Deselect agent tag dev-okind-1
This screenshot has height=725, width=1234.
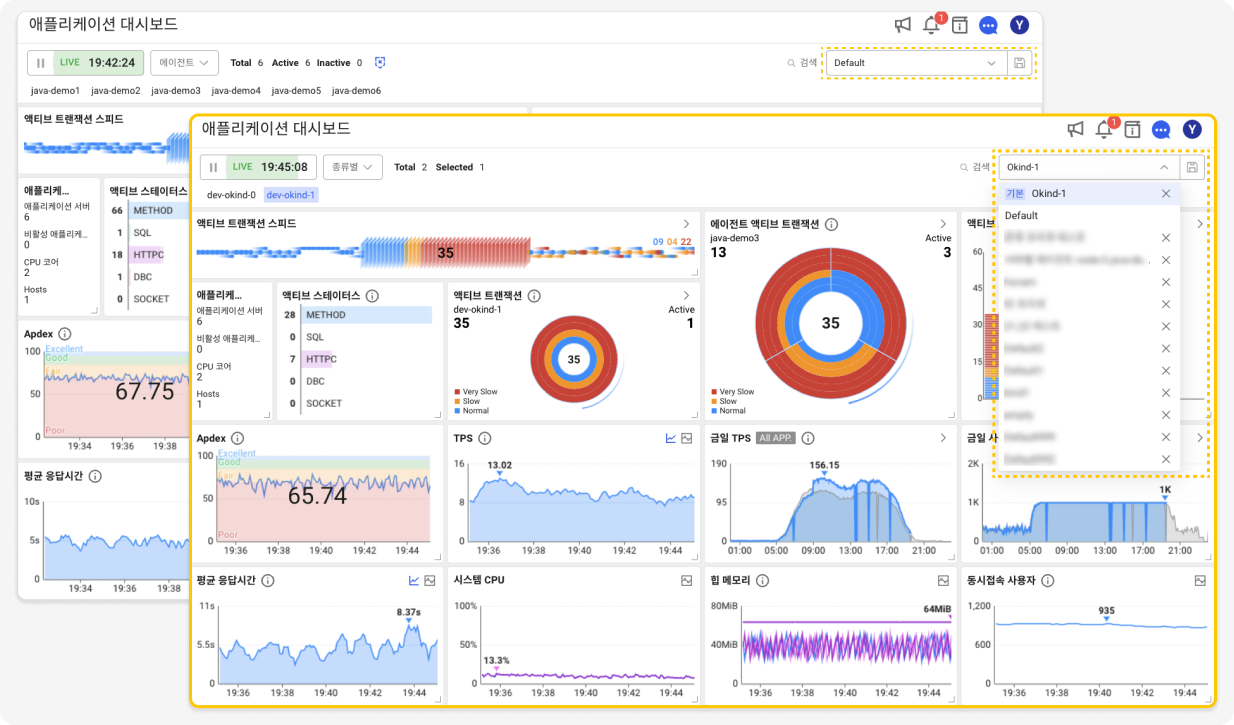click(x=291, y=195)
